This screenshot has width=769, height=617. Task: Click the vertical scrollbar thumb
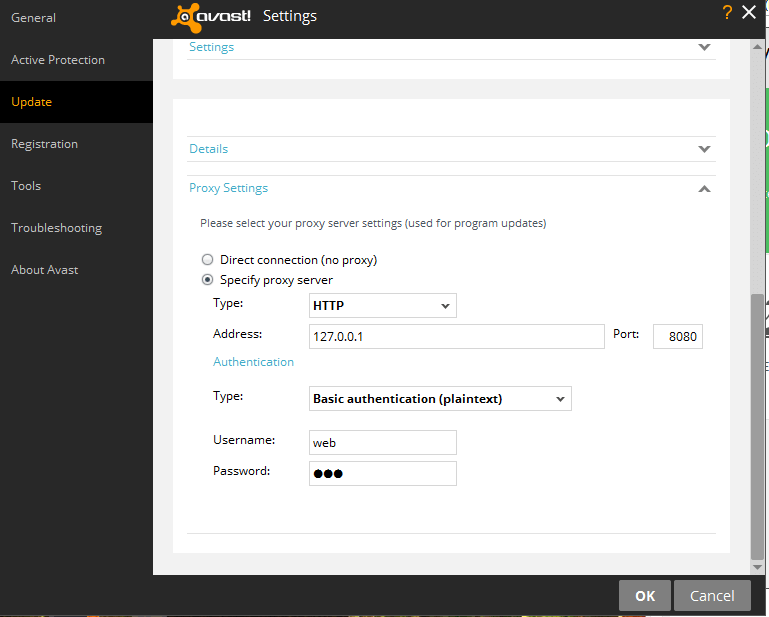coord(757,427)
